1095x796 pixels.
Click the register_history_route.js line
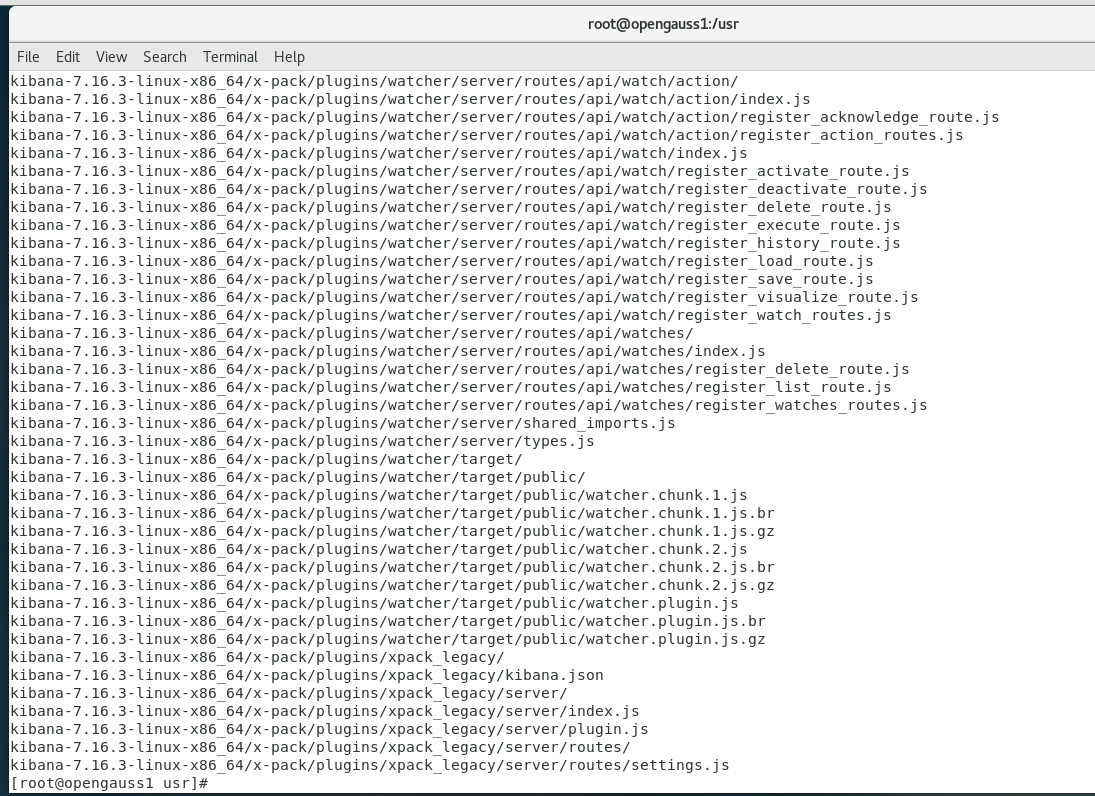(455, 244)
